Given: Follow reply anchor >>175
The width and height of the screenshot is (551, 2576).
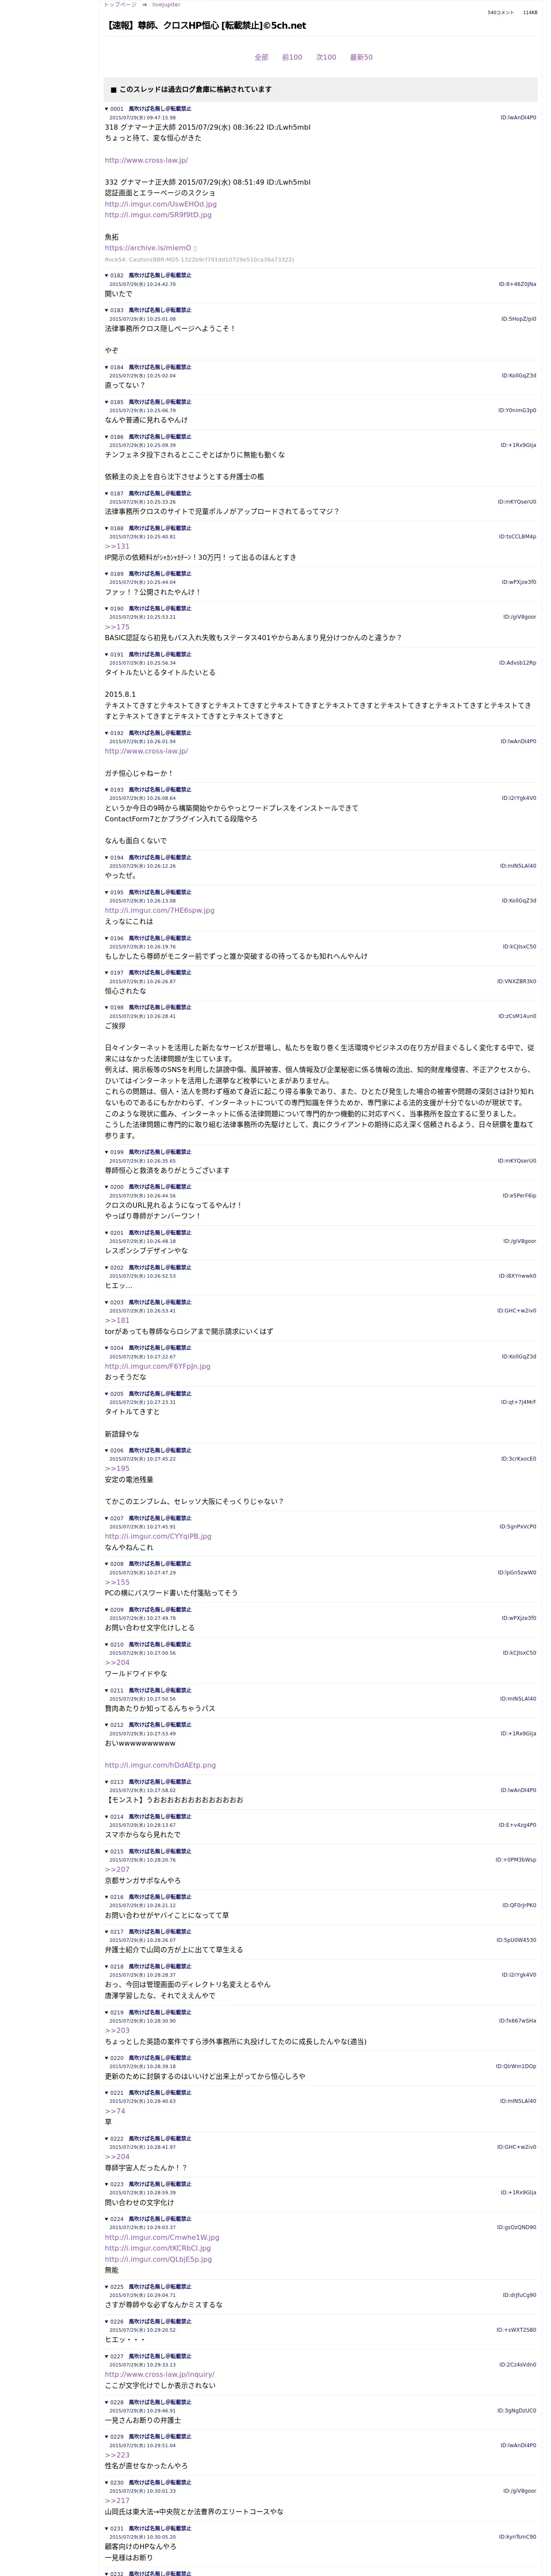Looking at the screenshot, I should 117,627.
